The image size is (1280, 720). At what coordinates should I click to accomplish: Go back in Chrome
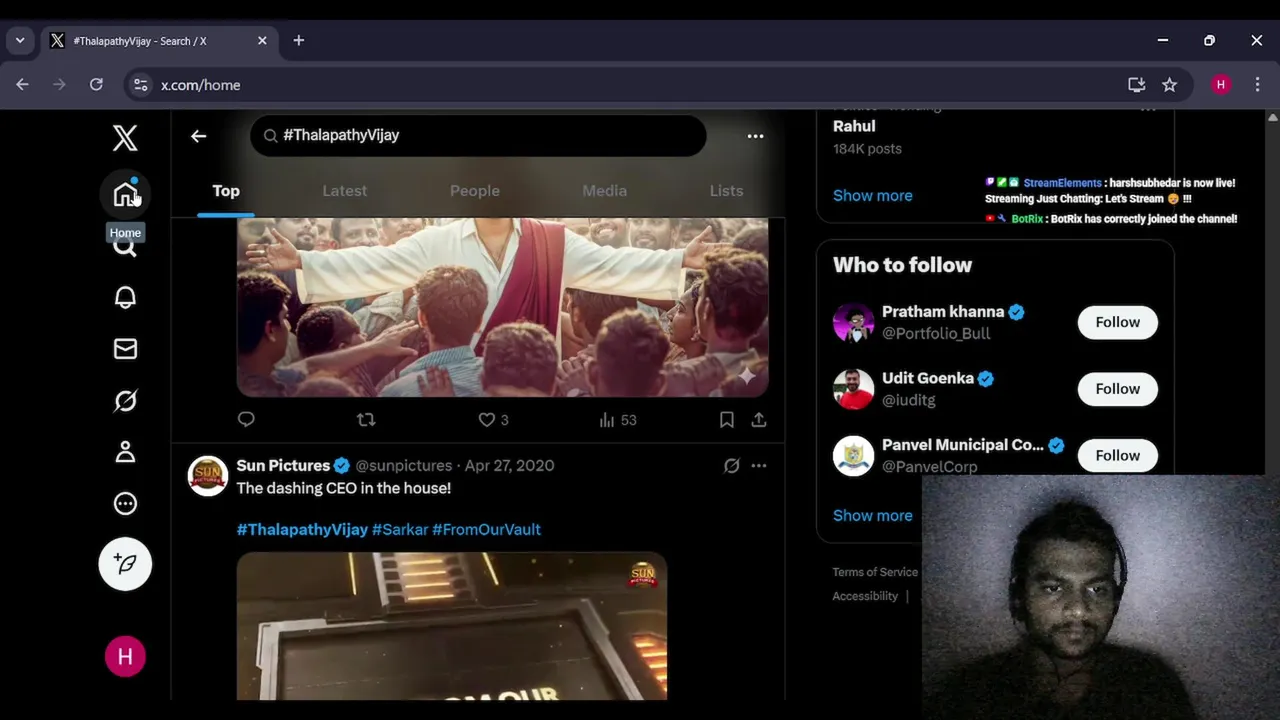pos(22,85)
